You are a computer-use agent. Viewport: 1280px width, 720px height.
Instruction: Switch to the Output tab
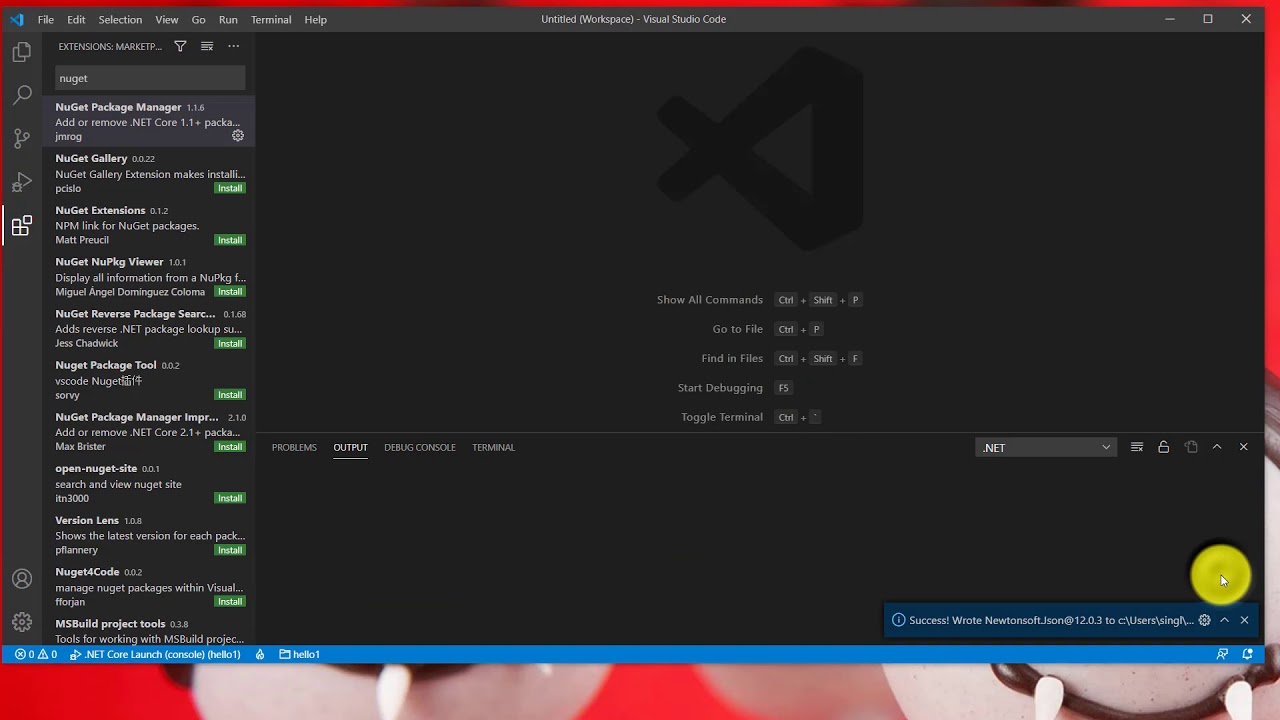(350, 447)
